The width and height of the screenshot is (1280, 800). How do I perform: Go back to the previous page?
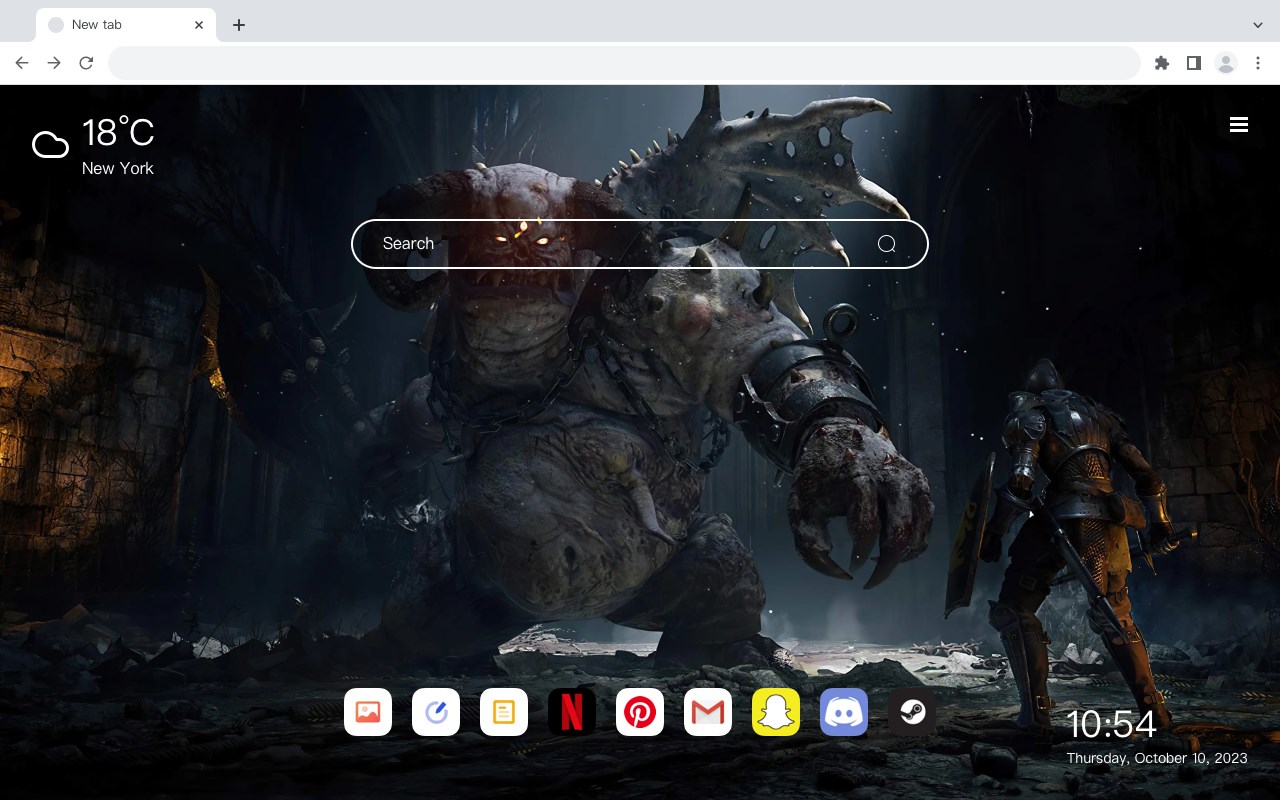[x=22, y=63]
